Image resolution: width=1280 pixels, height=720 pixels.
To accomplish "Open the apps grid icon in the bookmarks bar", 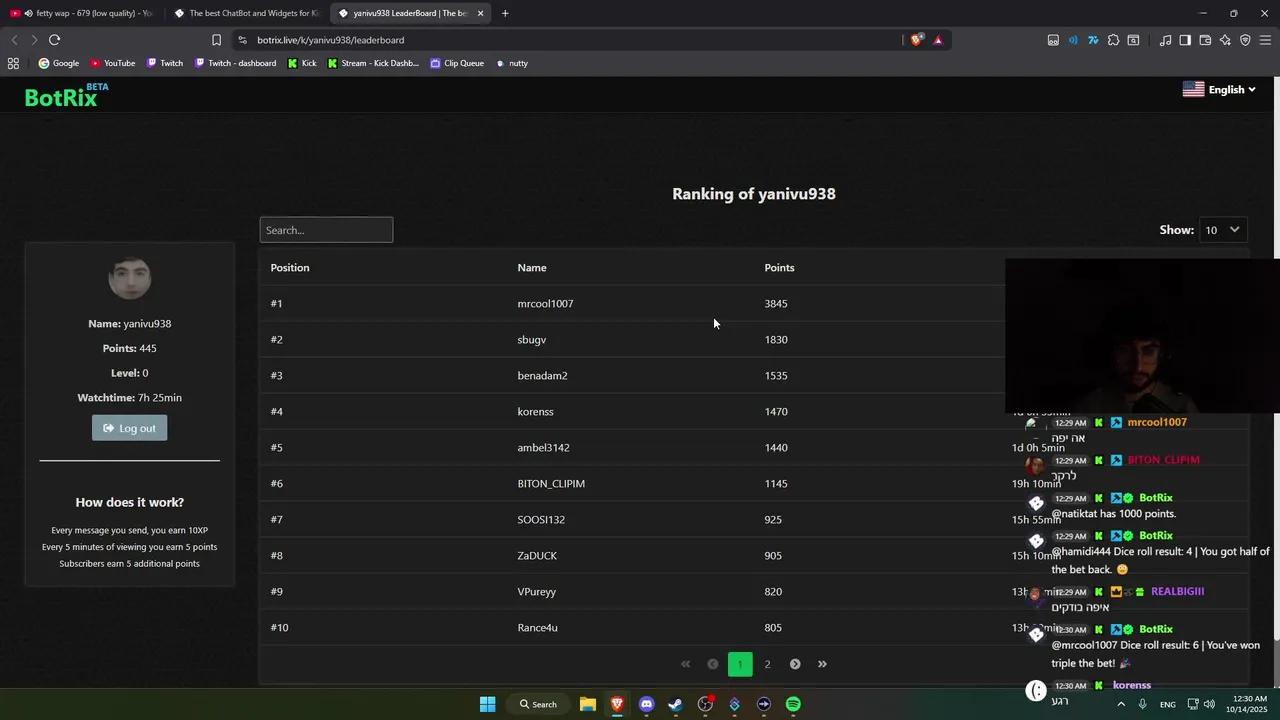I will click(13, 63).
